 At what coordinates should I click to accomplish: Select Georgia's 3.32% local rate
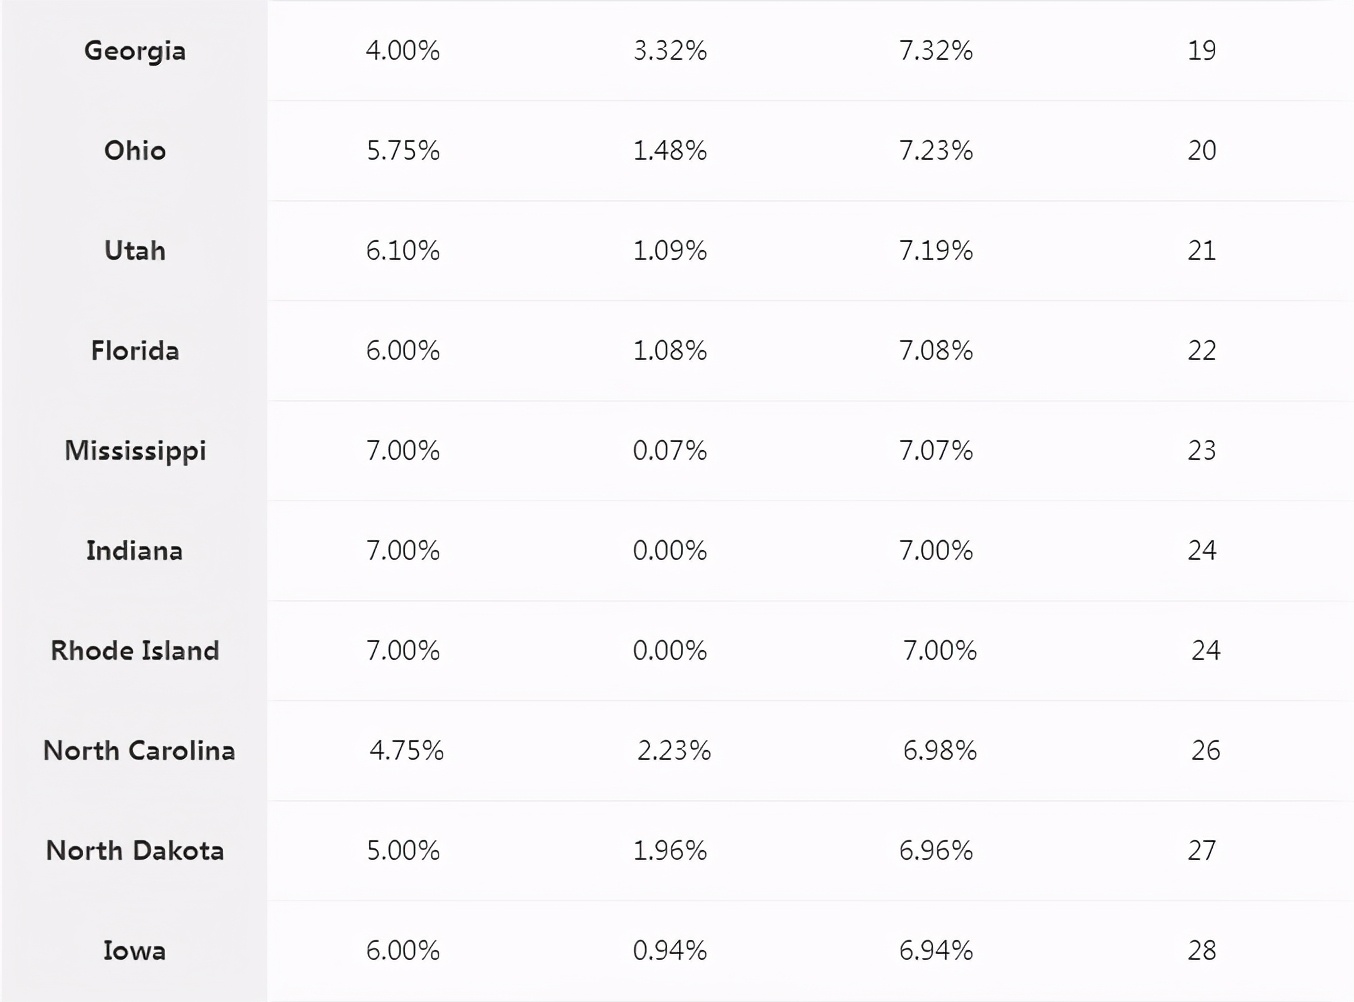(x=670, y=51)
